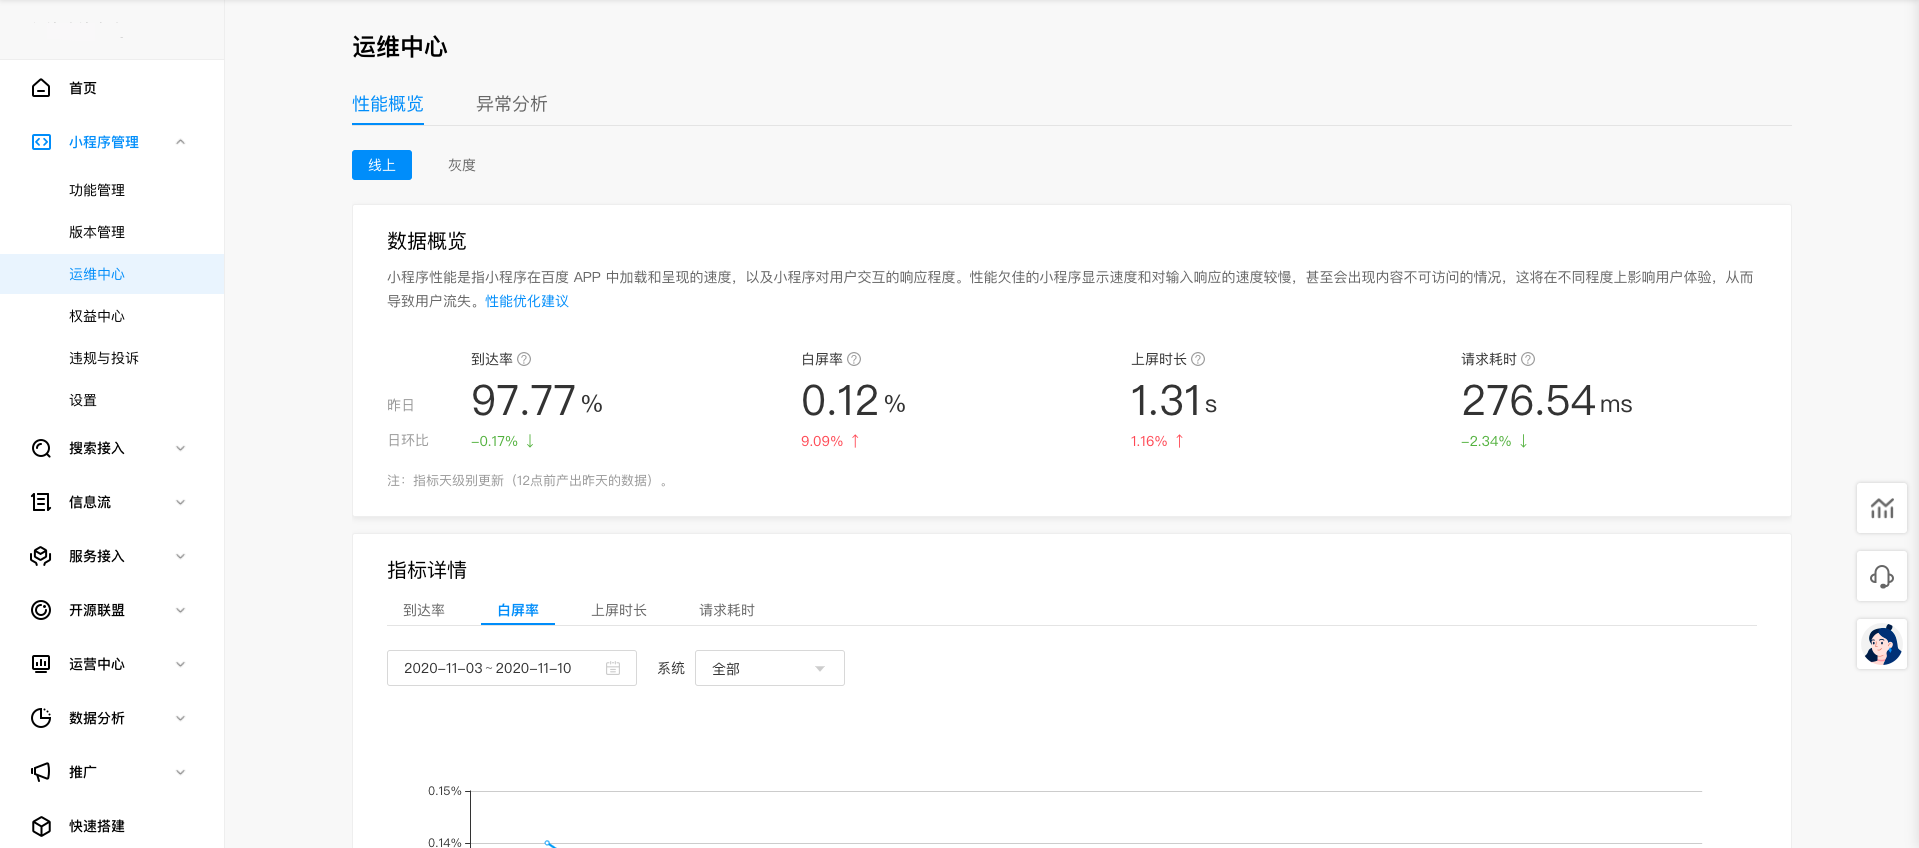The width and height of the screenshot is (1919, 848).
Task: Click the help icon beside 上屏时长
Action: click(x=1198, y=359)
